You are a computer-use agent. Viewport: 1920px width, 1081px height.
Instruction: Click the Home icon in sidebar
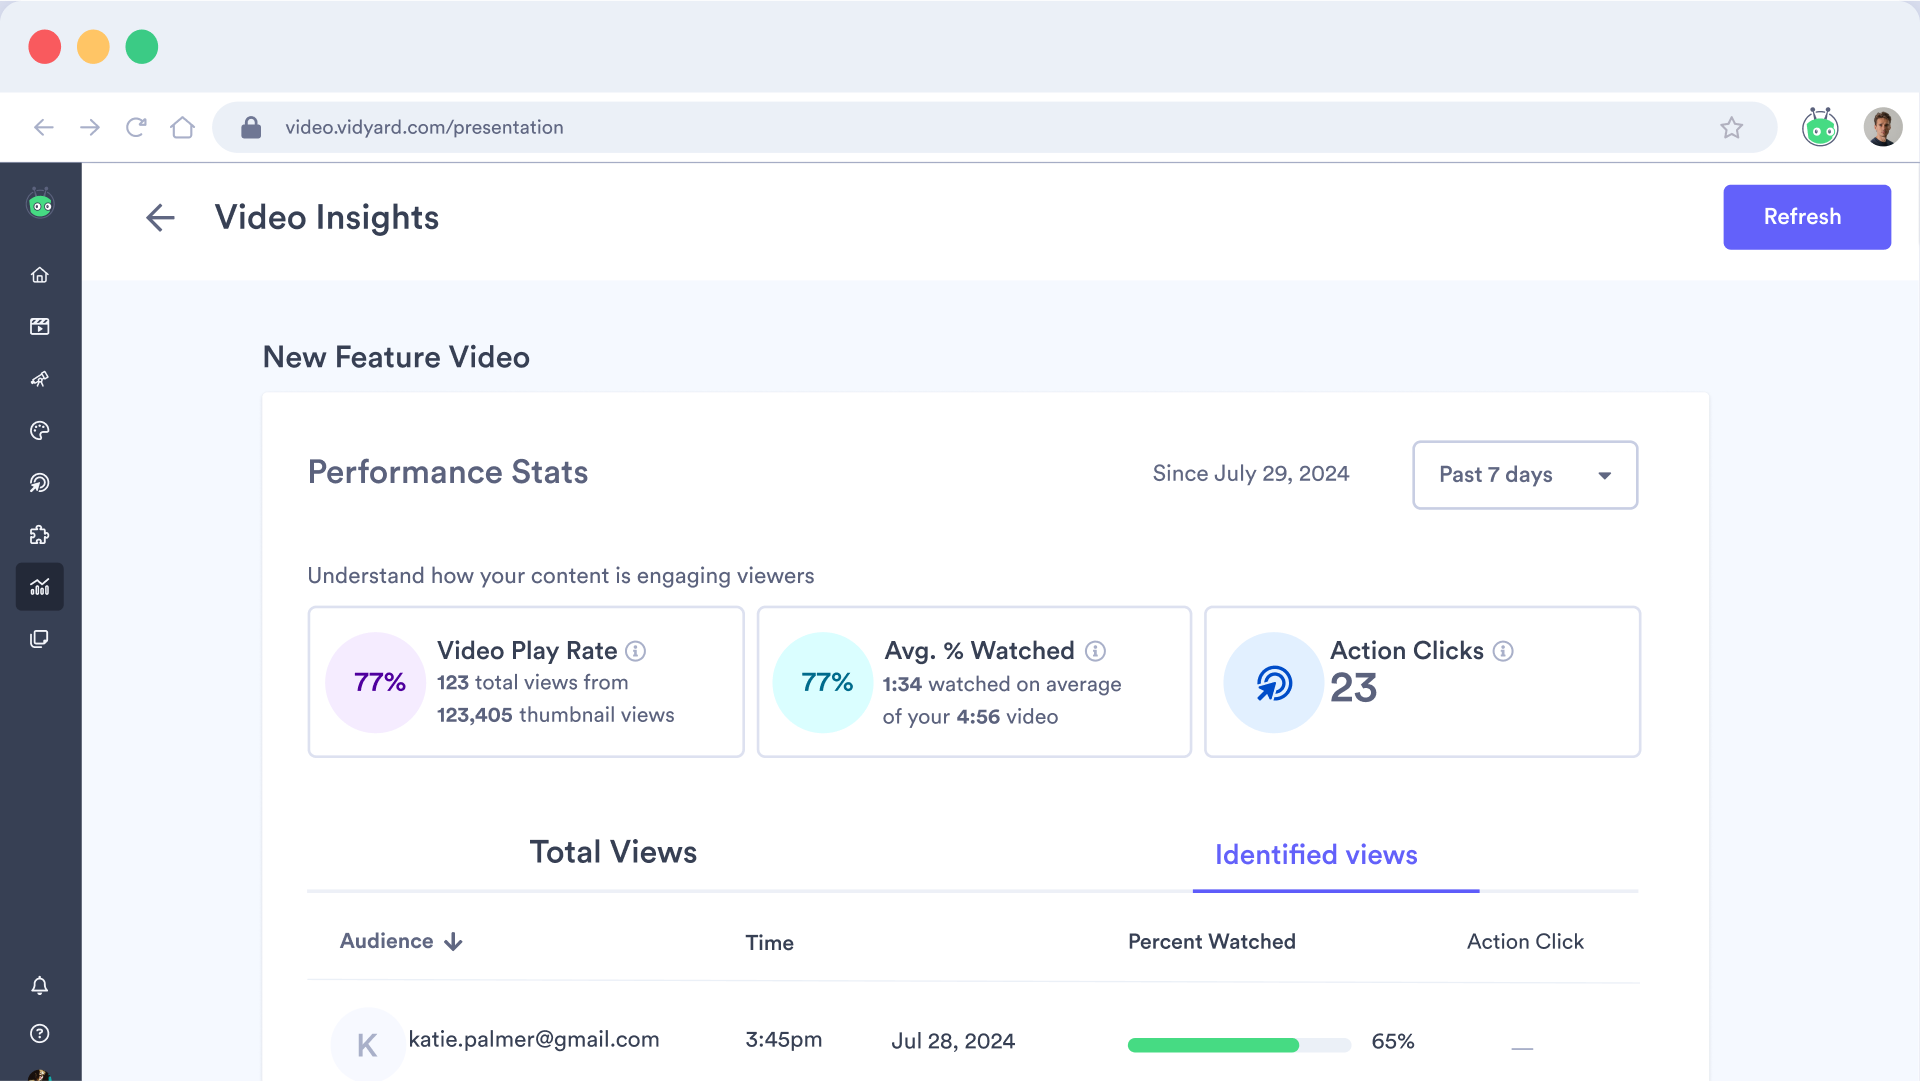(40, 274)
